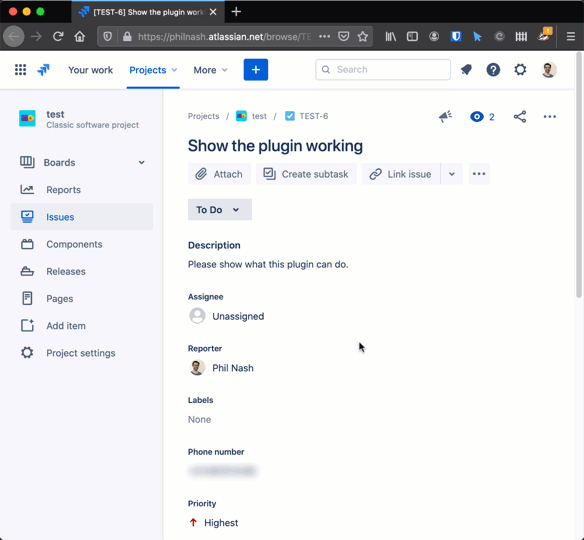Viewport: 584px width, 540px height.
Task: Open Jira settings gear icon
Action: point(520,70)
